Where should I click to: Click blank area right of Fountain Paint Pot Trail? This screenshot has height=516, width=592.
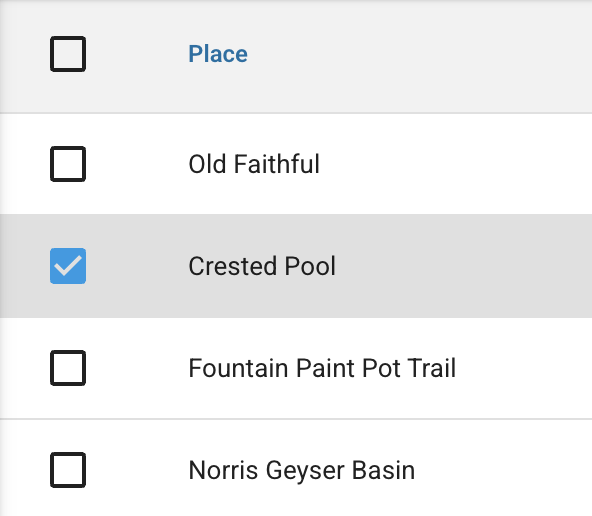tap(525, 368)
